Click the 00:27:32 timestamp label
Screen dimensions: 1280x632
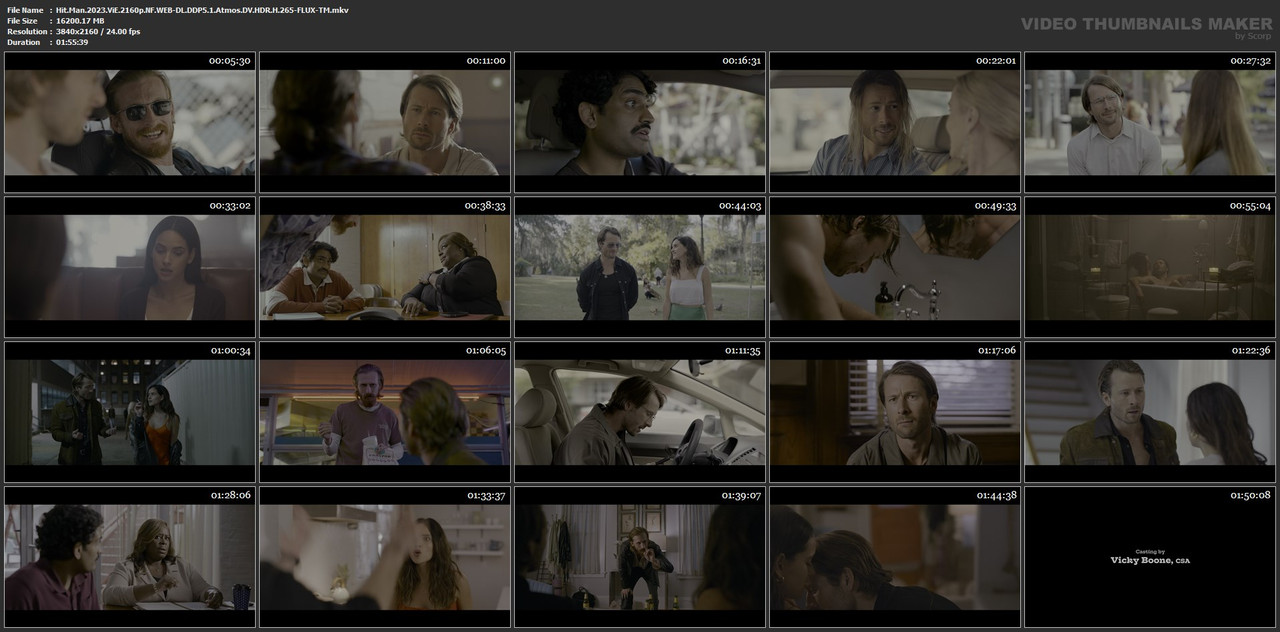pos(1250,61)
